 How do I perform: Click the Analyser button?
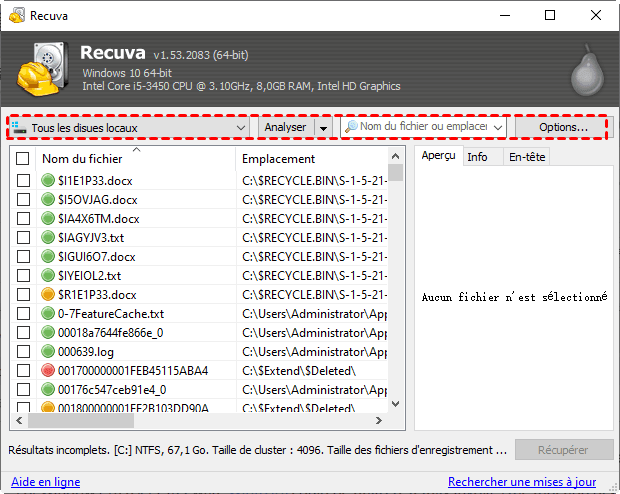click(x=285, y=127)
